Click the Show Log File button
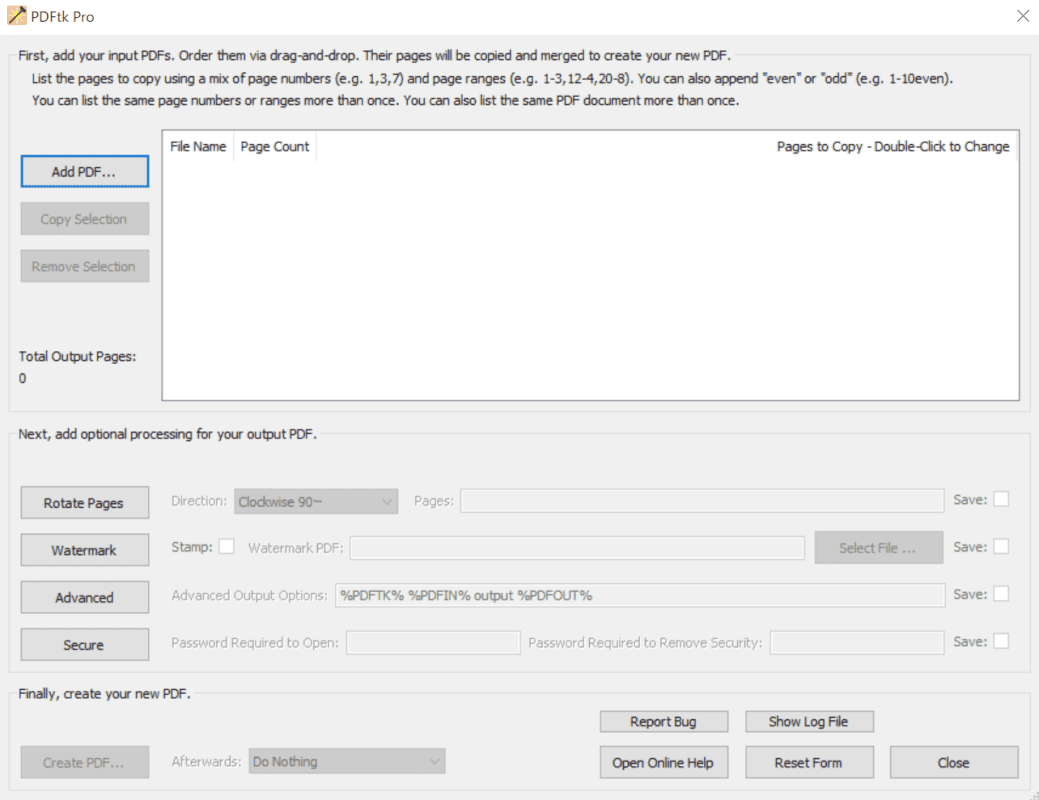The width and height of the screenshot is (1039, 800). (809, 722)
